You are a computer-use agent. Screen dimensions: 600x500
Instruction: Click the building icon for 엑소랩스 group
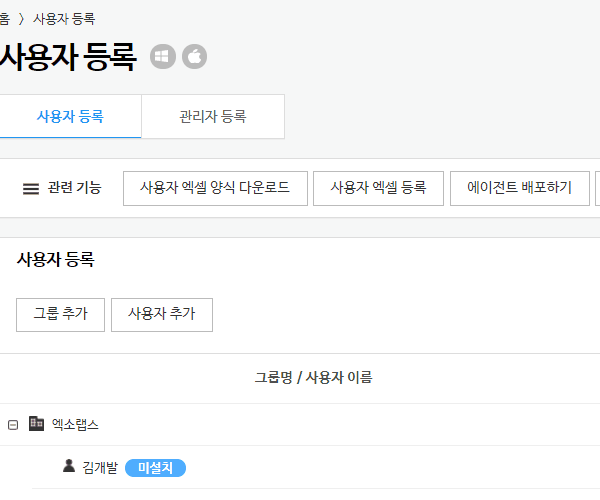tap(36, 423)
